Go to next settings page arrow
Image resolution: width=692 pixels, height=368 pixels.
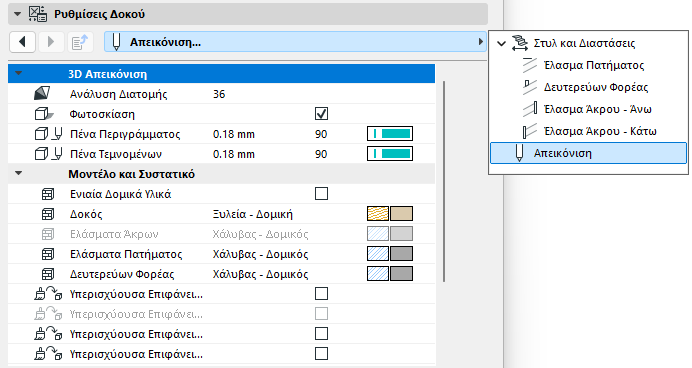coord(51,42)
